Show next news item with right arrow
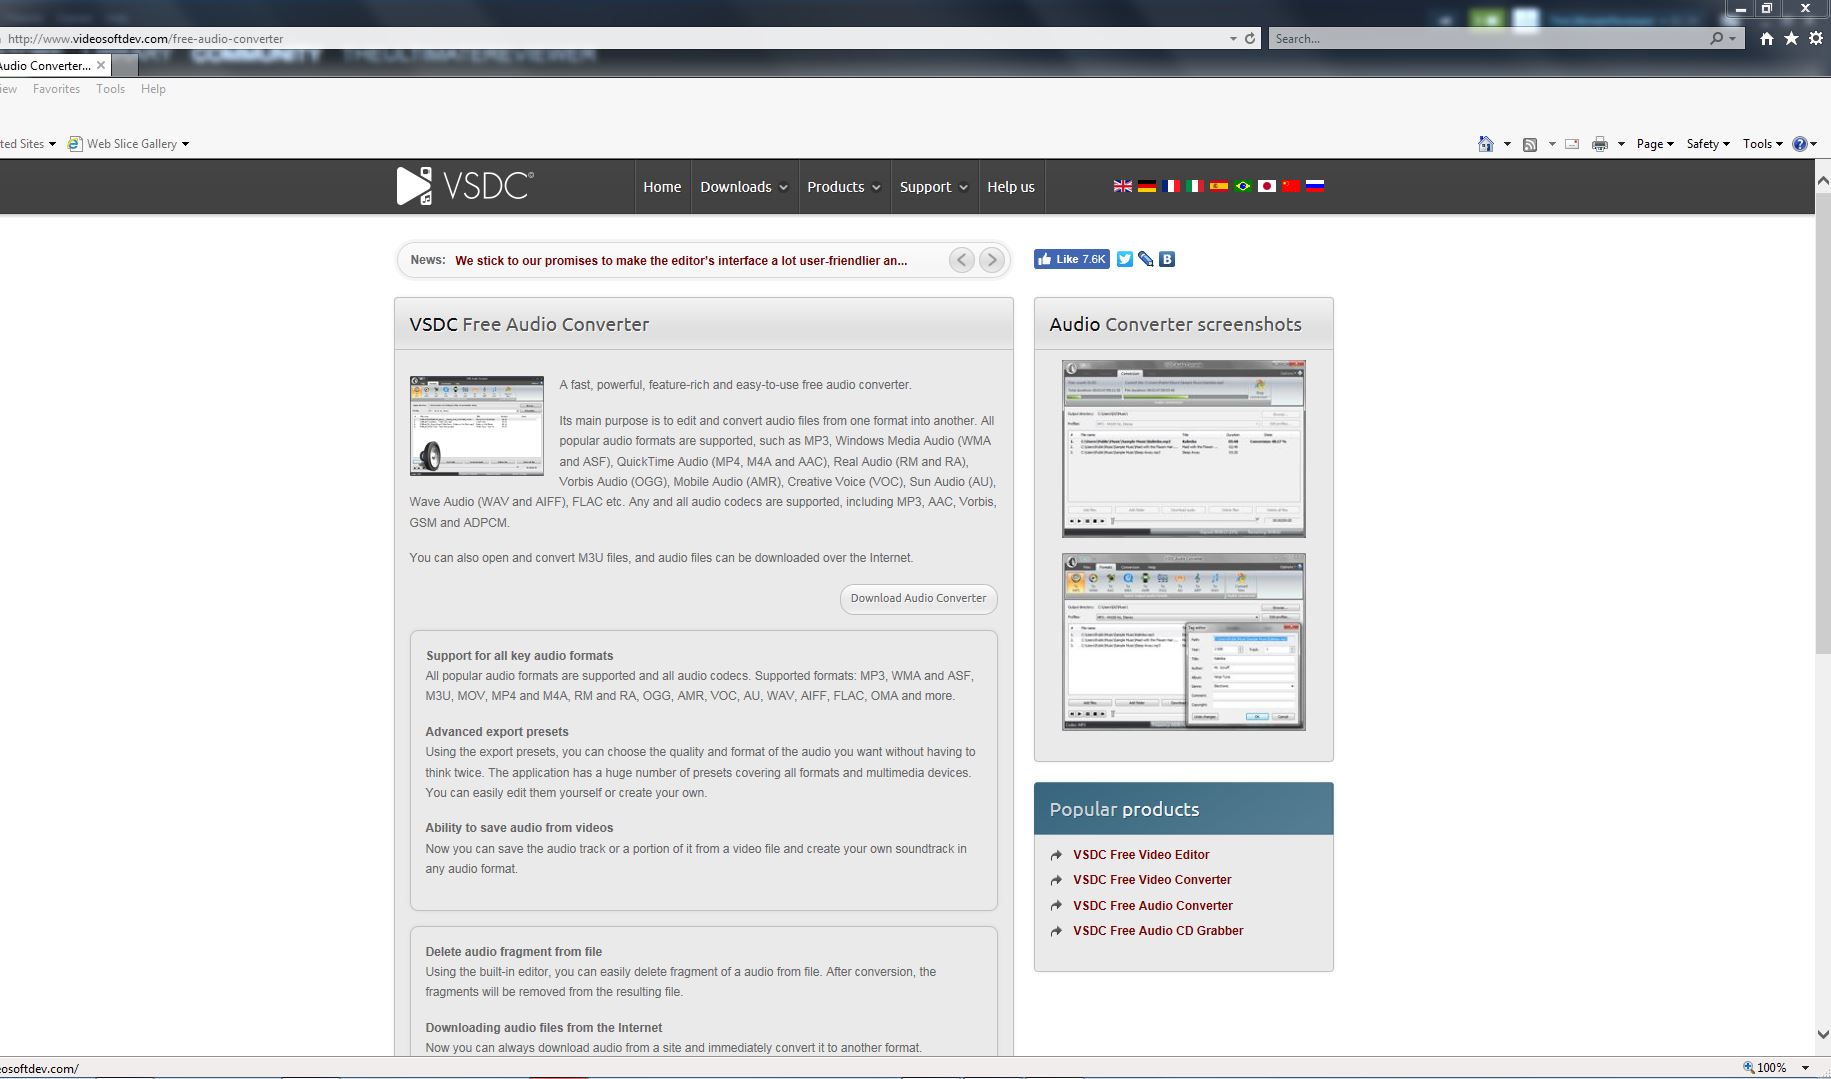 992,260
